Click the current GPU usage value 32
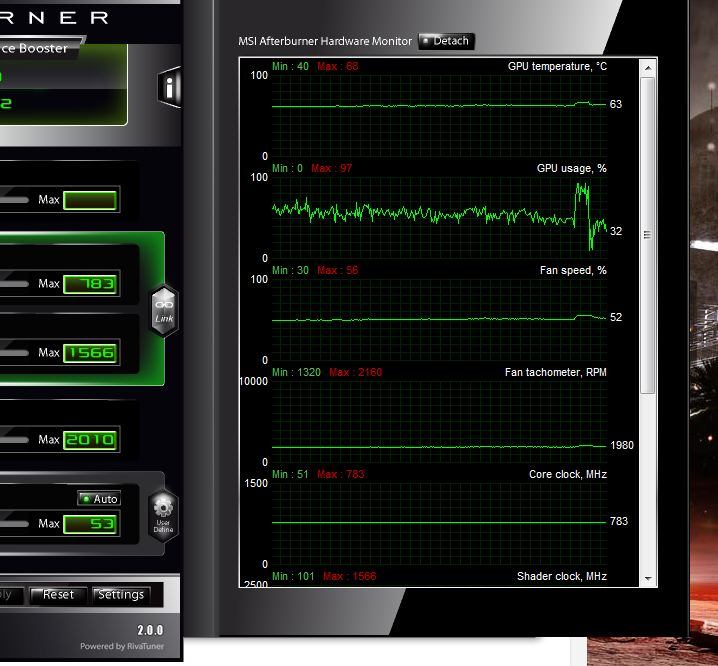718x666 pixels. point(616,231)
